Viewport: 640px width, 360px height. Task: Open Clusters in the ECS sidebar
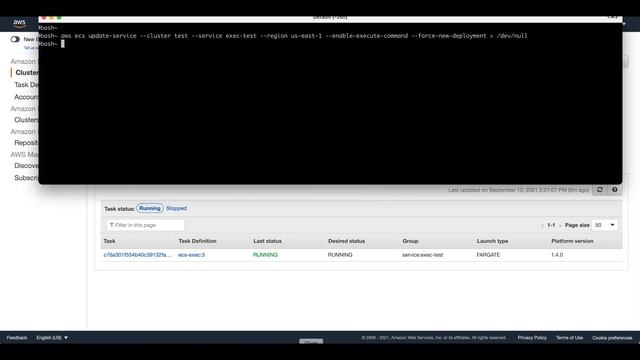coord(27,73)
